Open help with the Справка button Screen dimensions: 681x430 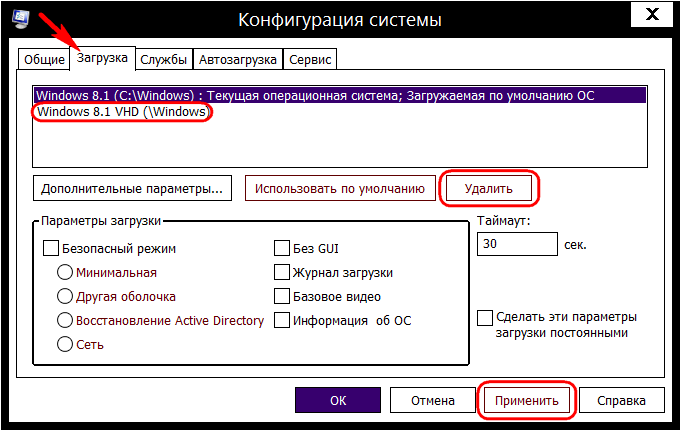pyautogui.click(x=621, y=400)
